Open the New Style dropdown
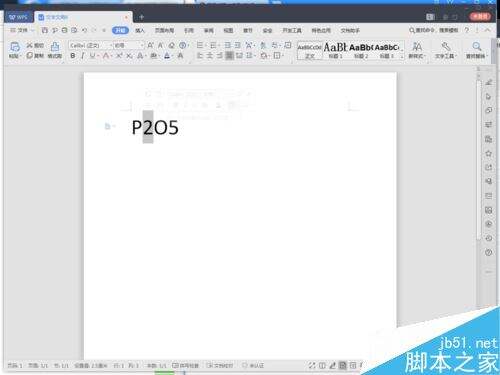The image size is (500, 375). (x=416, y=50)
